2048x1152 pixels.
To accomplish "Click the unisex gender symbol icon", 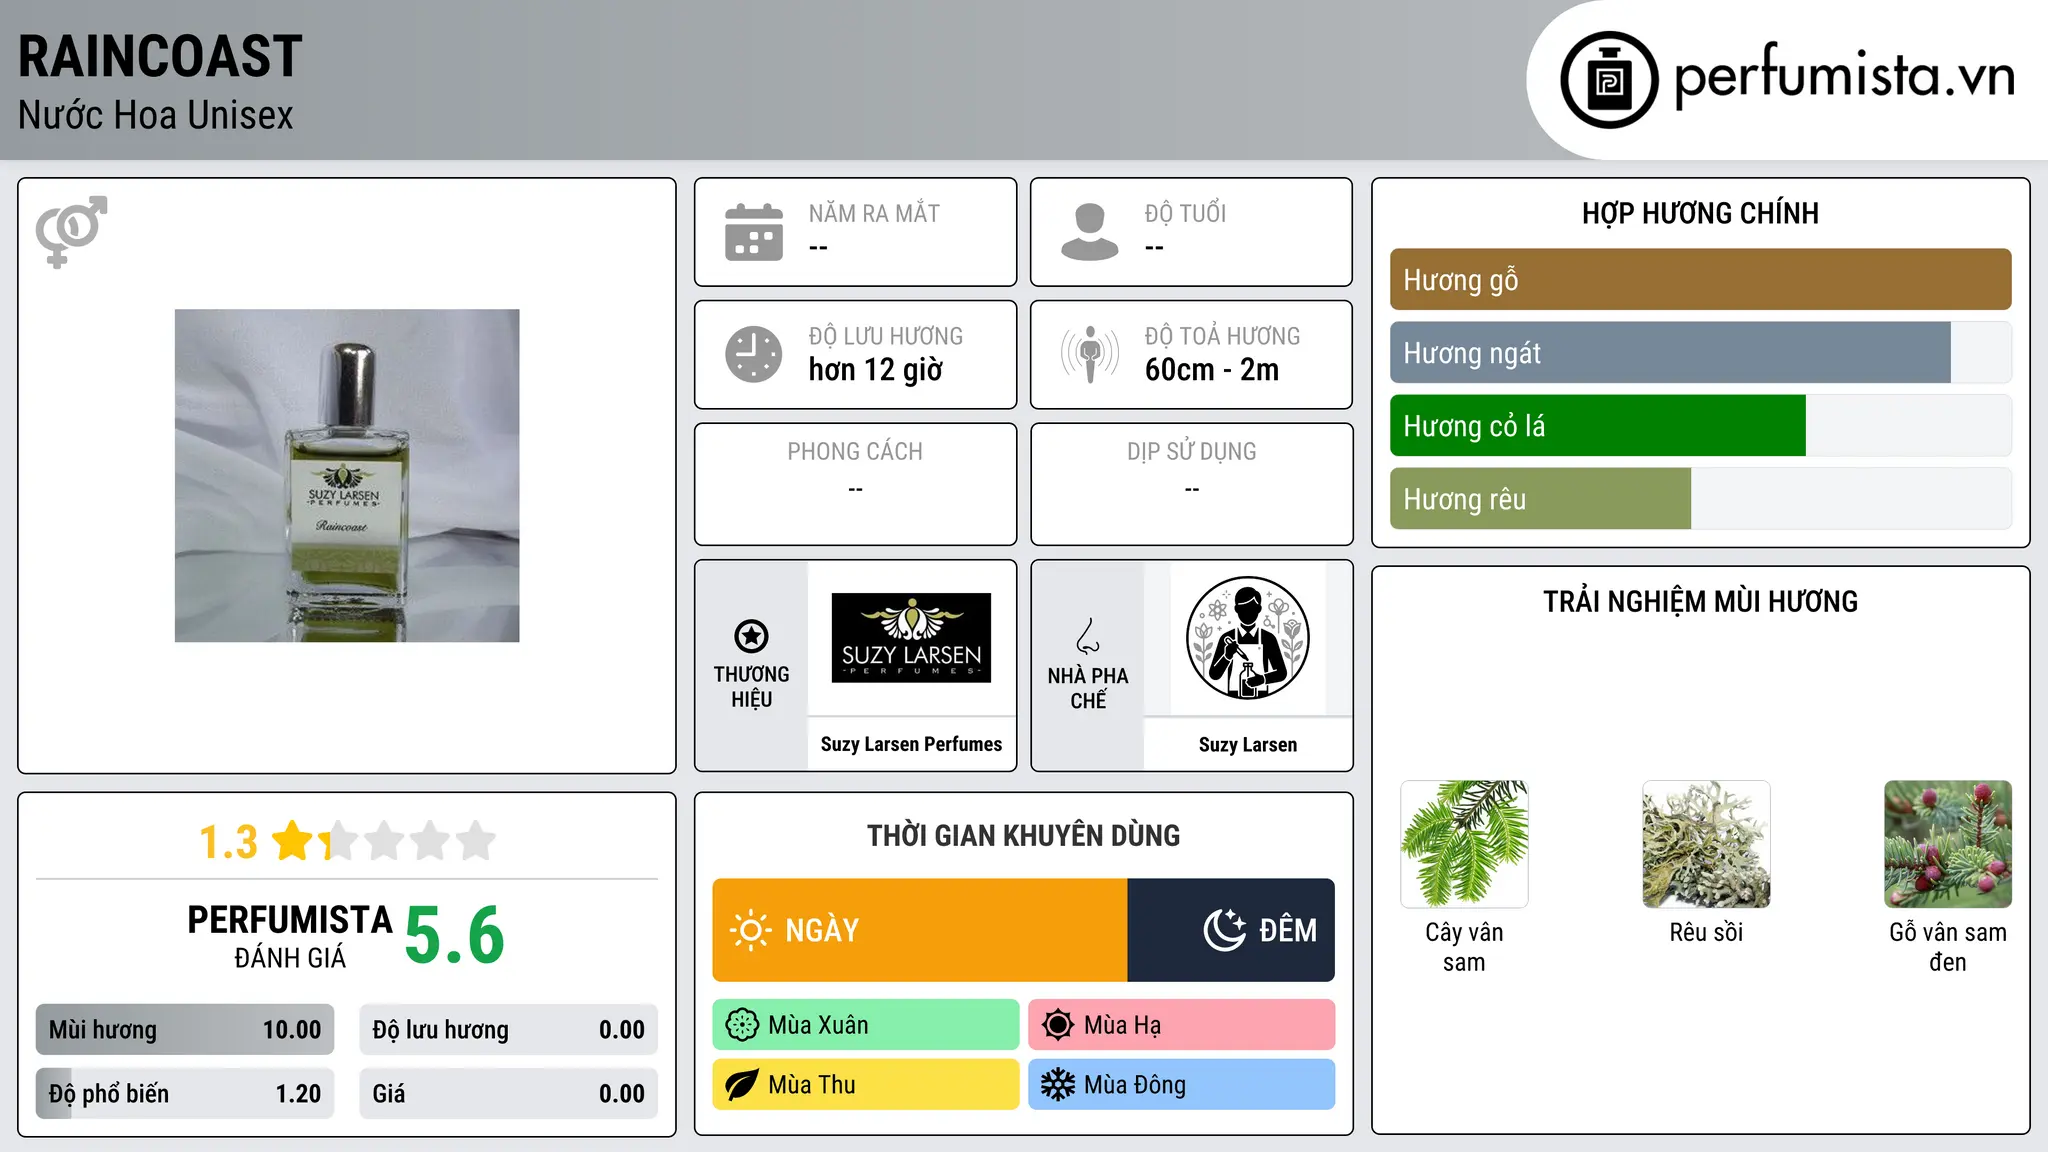I will click(71, 231).
